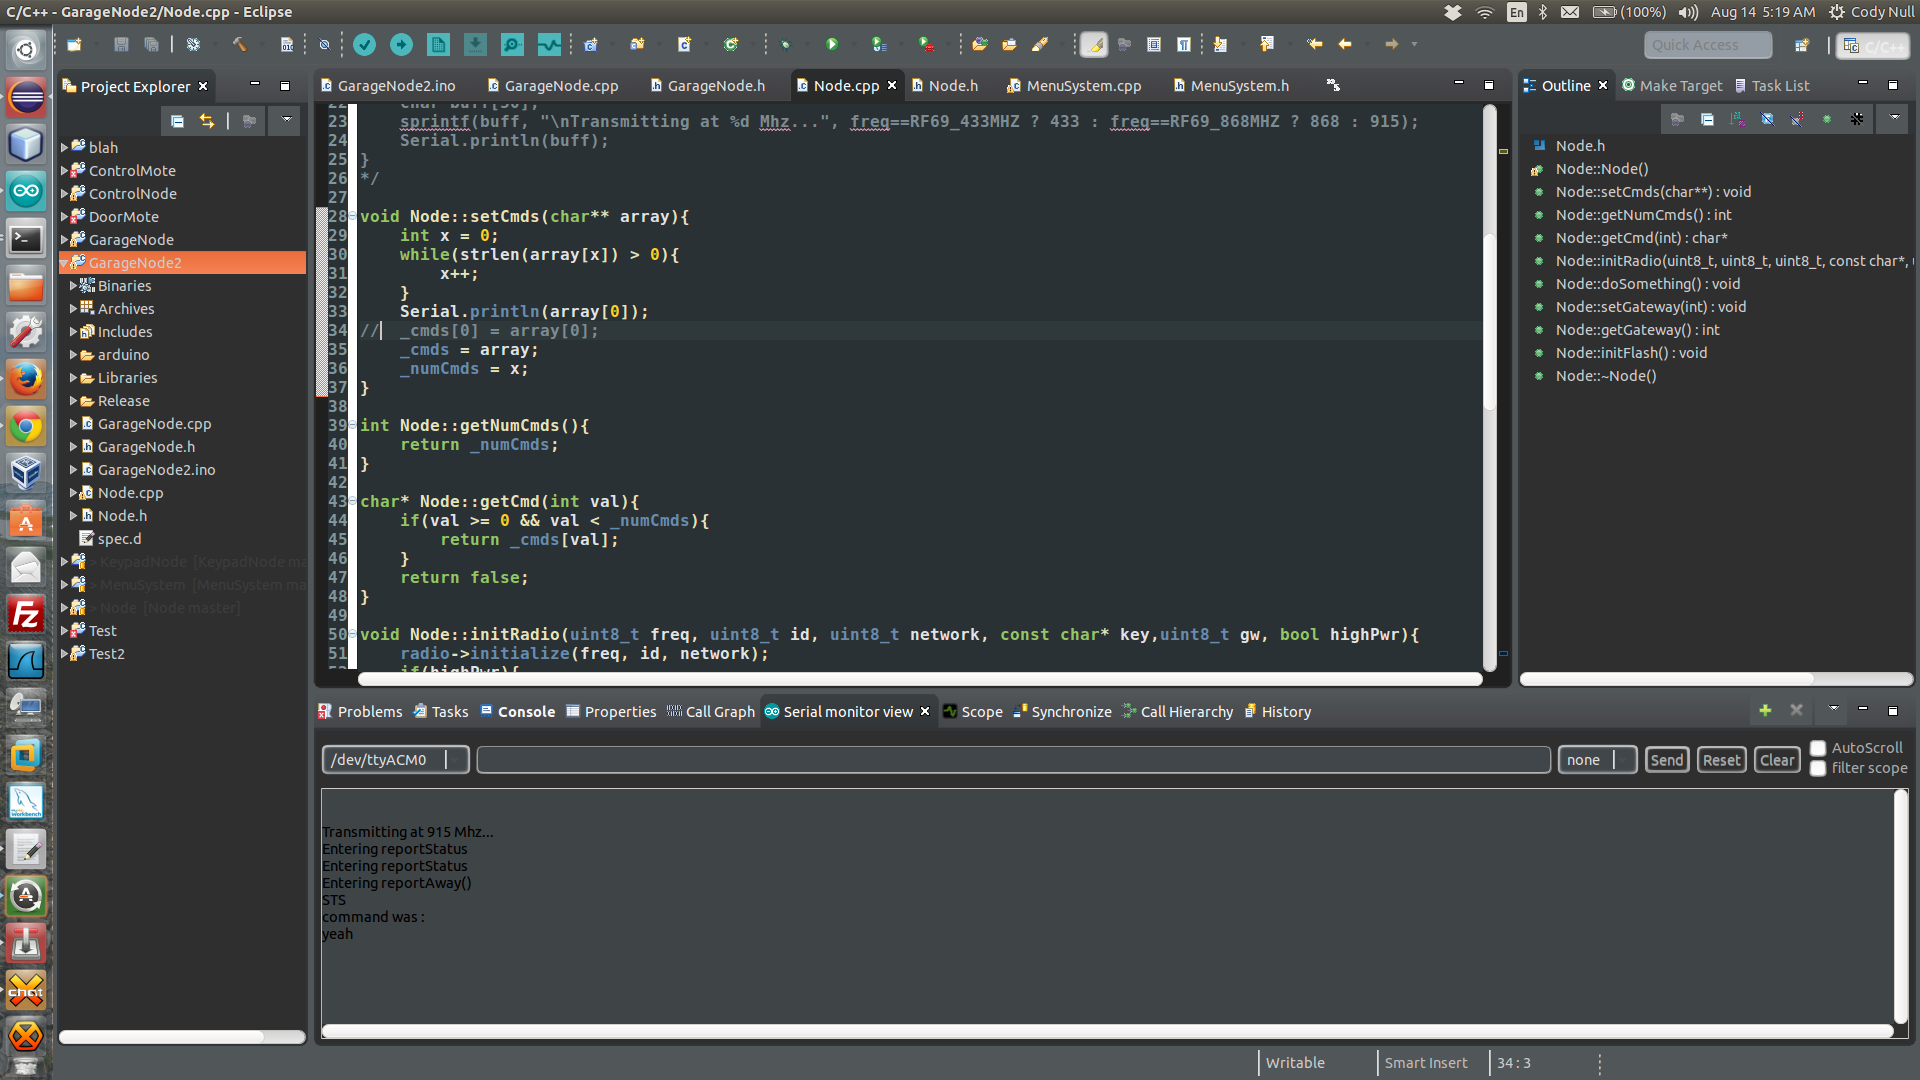Expand the Libraries folder
This screenshot has width=1920, height=1080.
click(x=74, y=378)
